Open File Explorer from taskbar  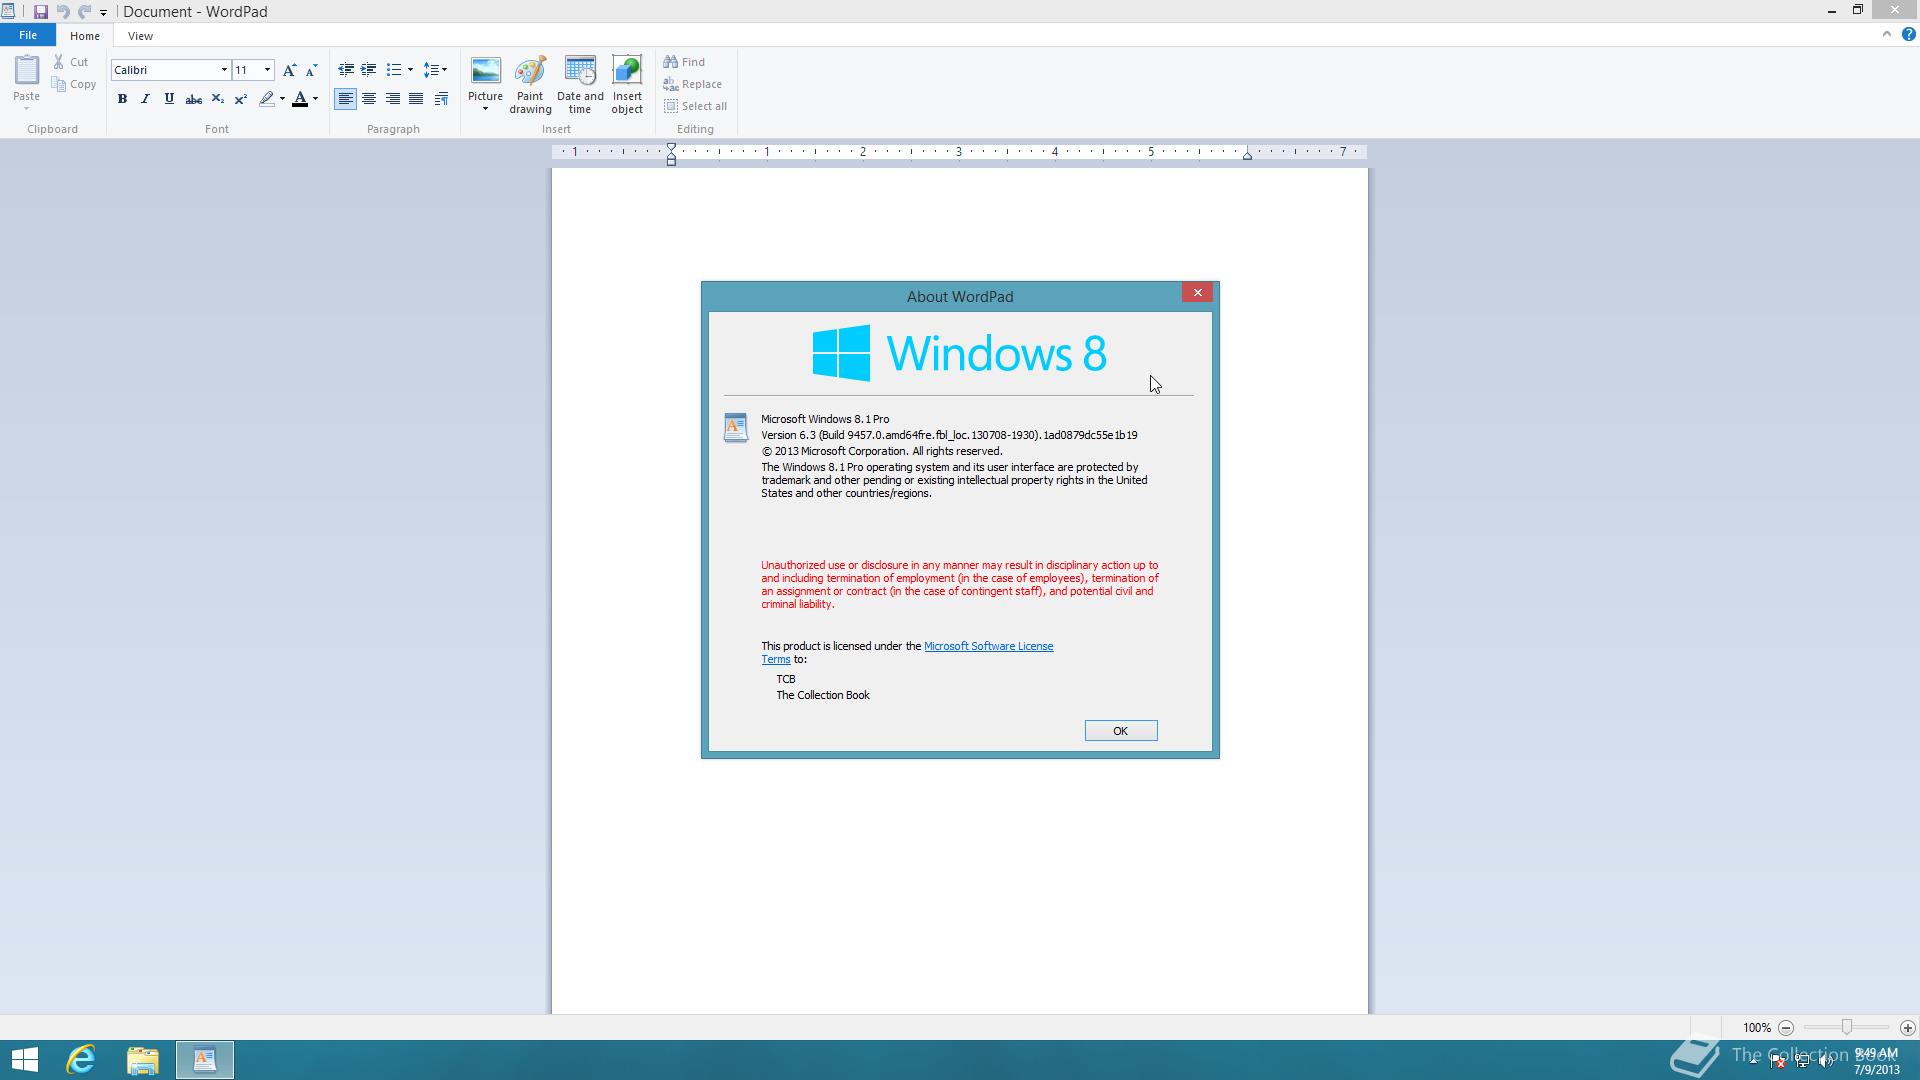tap(143, 1060)
